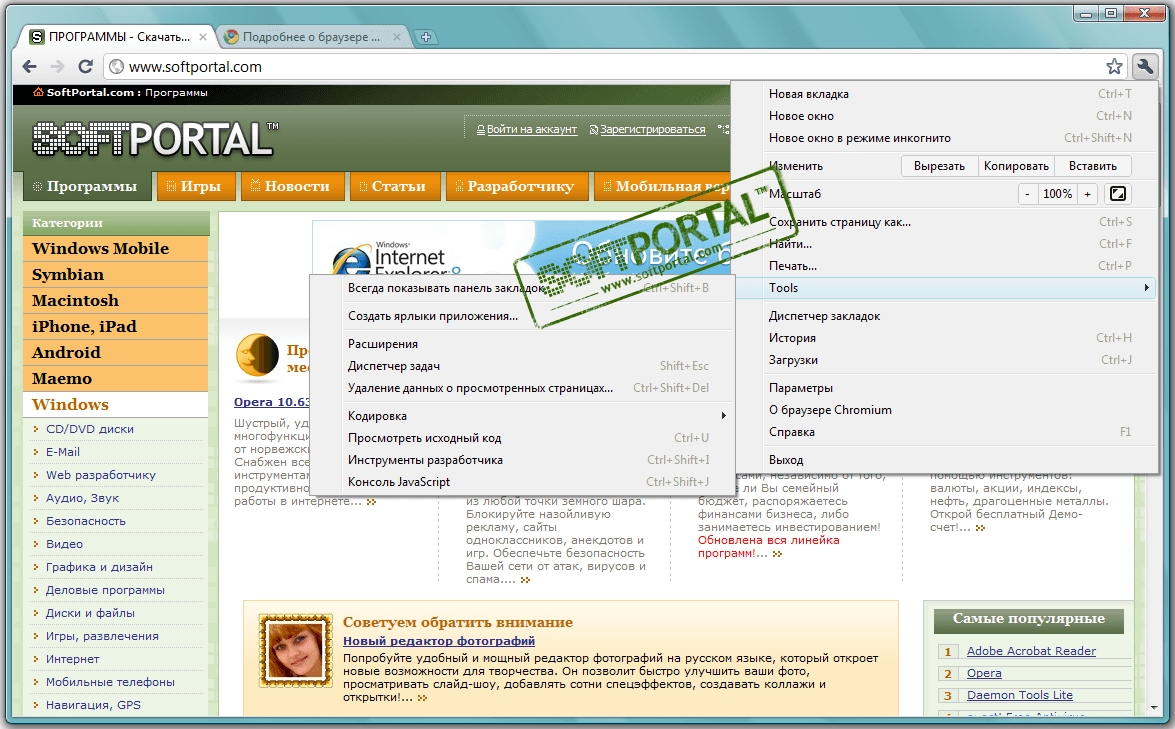Screen dimensions: 1175x729
Task: Choose Удаление данных о просмотренных страницах...
Action: point(522,388)
